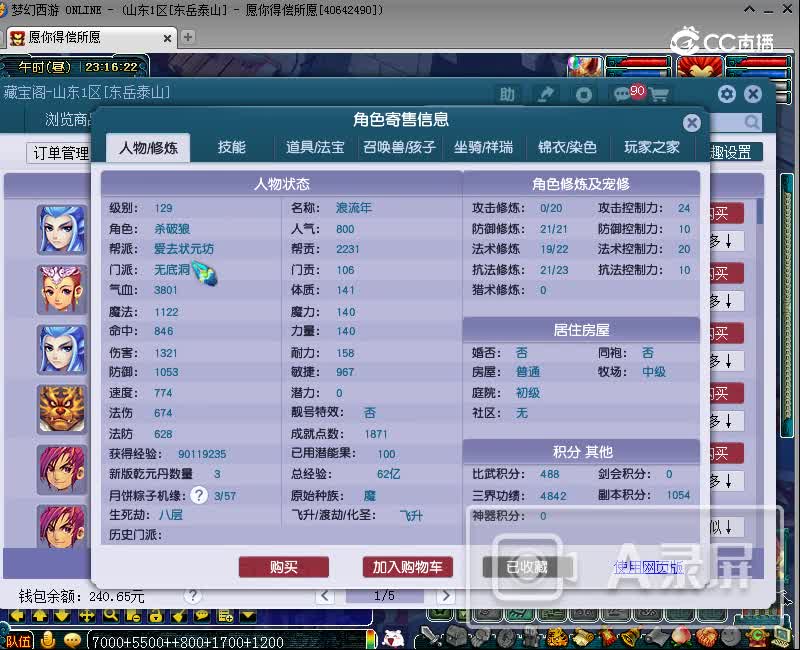Open the shopping cart icon
Viewport: 800px width, 650px height.
point(659,95)
